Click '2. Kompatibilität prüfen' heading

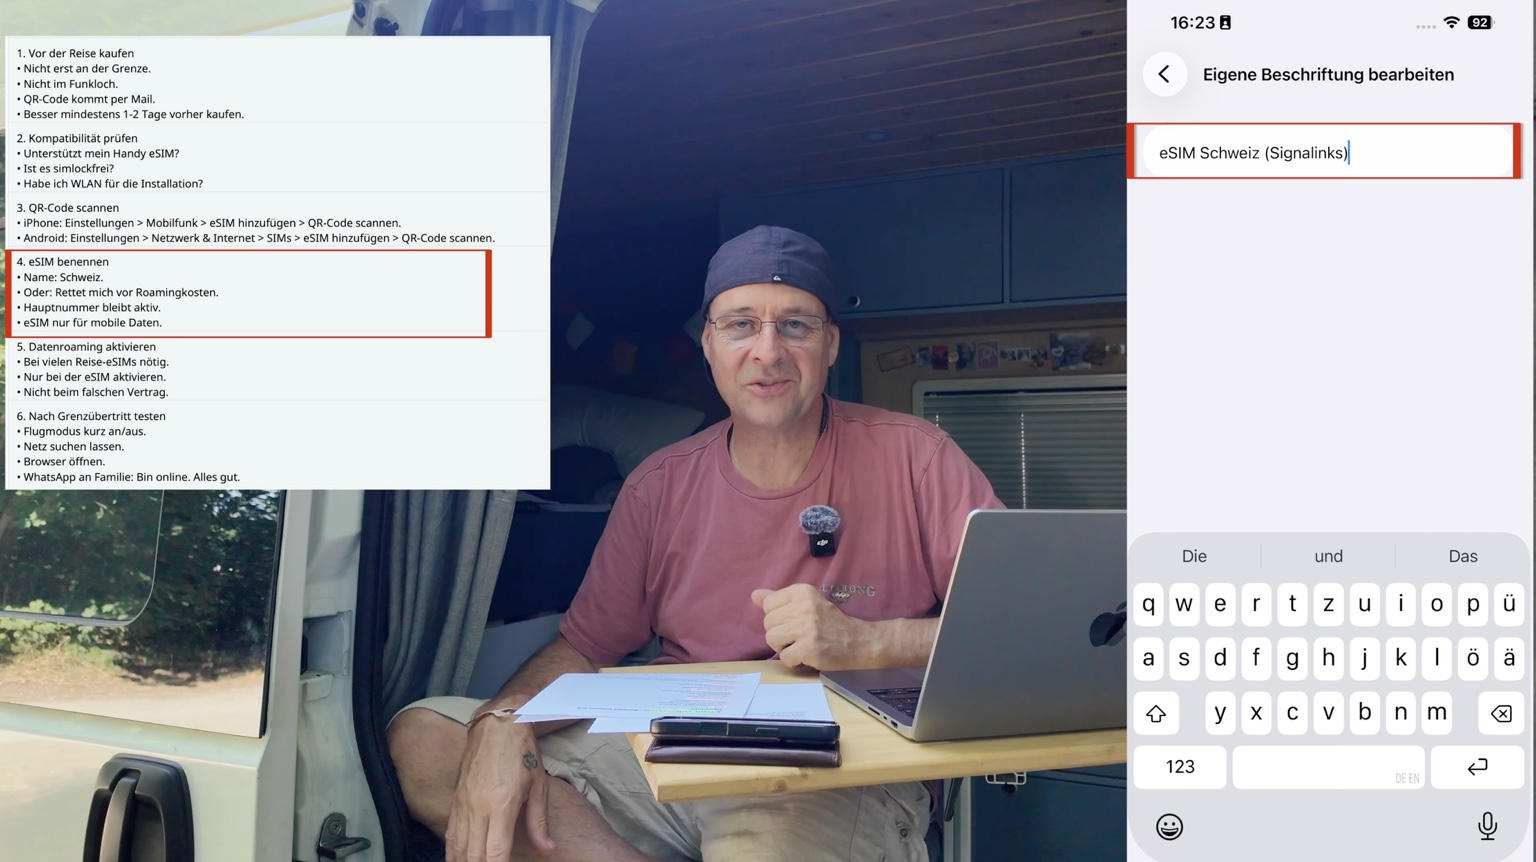(77, 138)
